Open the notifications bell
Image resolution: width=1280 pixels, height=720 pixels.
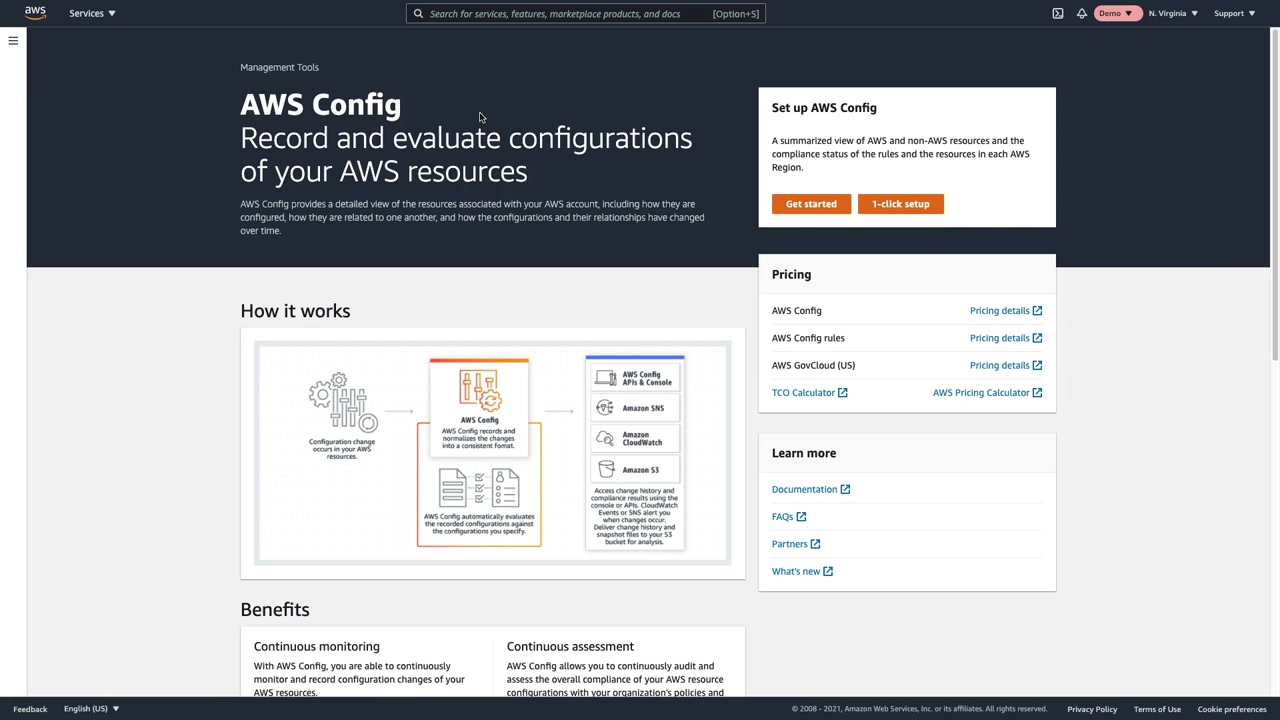point(1082,13)
